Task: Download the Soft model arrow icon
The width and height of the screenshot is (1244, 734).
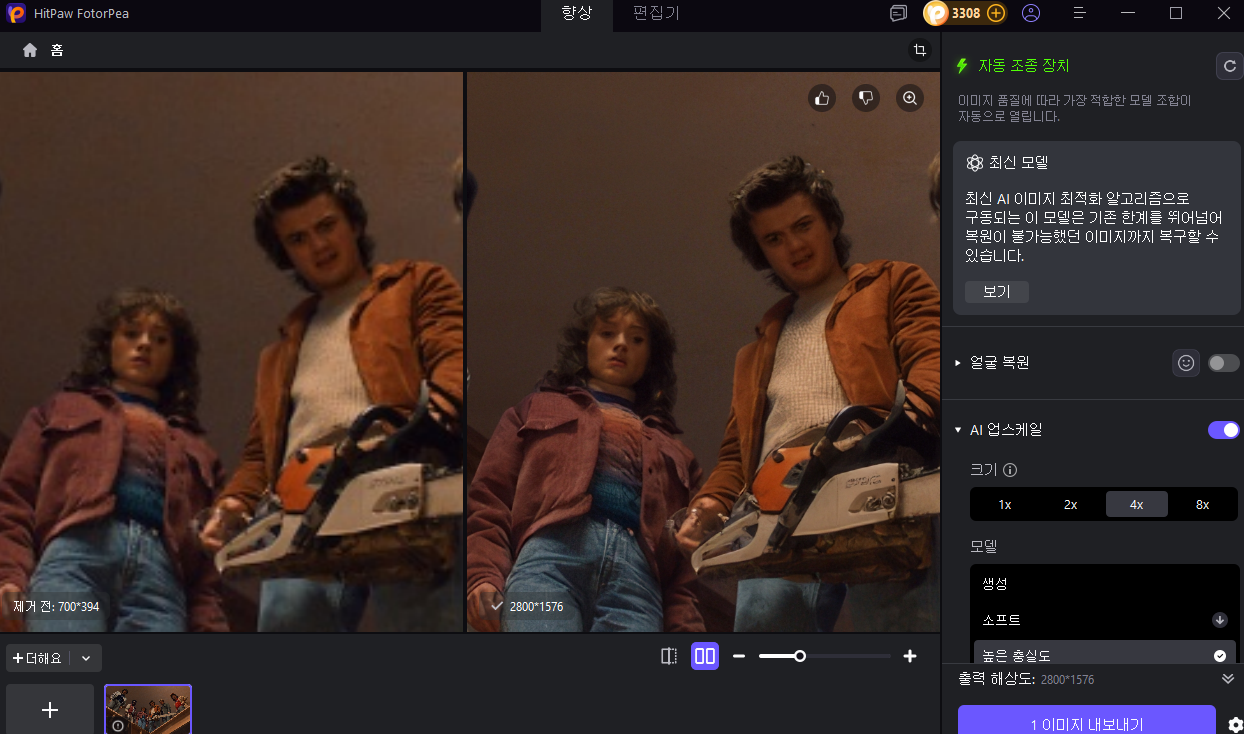Action: (1219, 620)
